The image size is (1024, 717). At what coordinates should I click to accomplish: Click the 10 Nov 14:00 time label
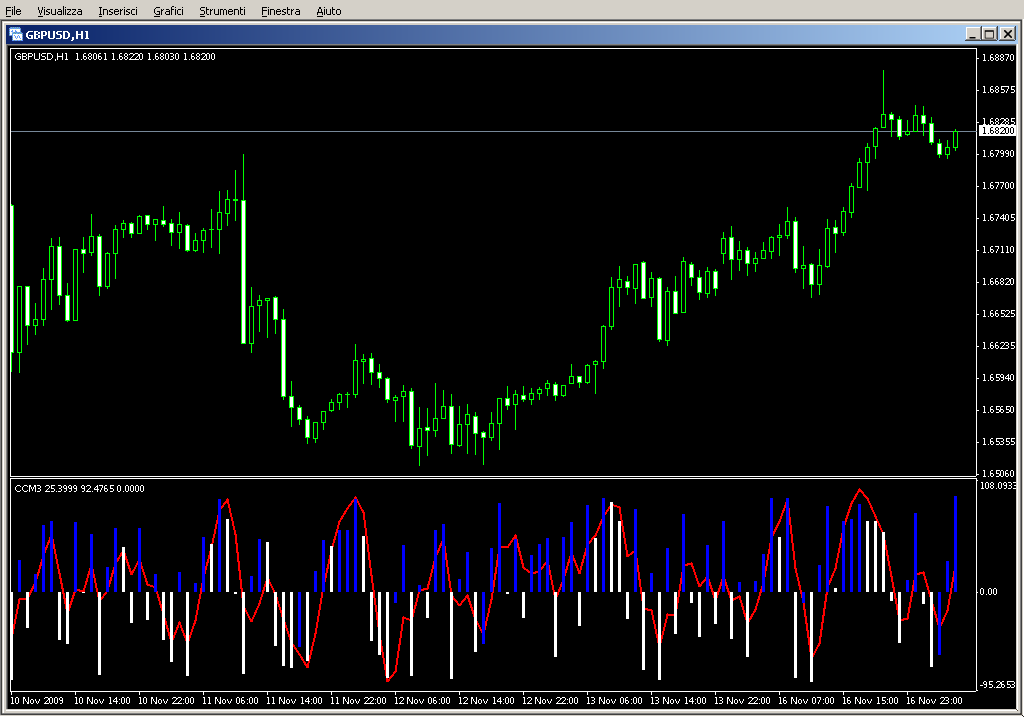pyautogui.click(x=102, y=701)
